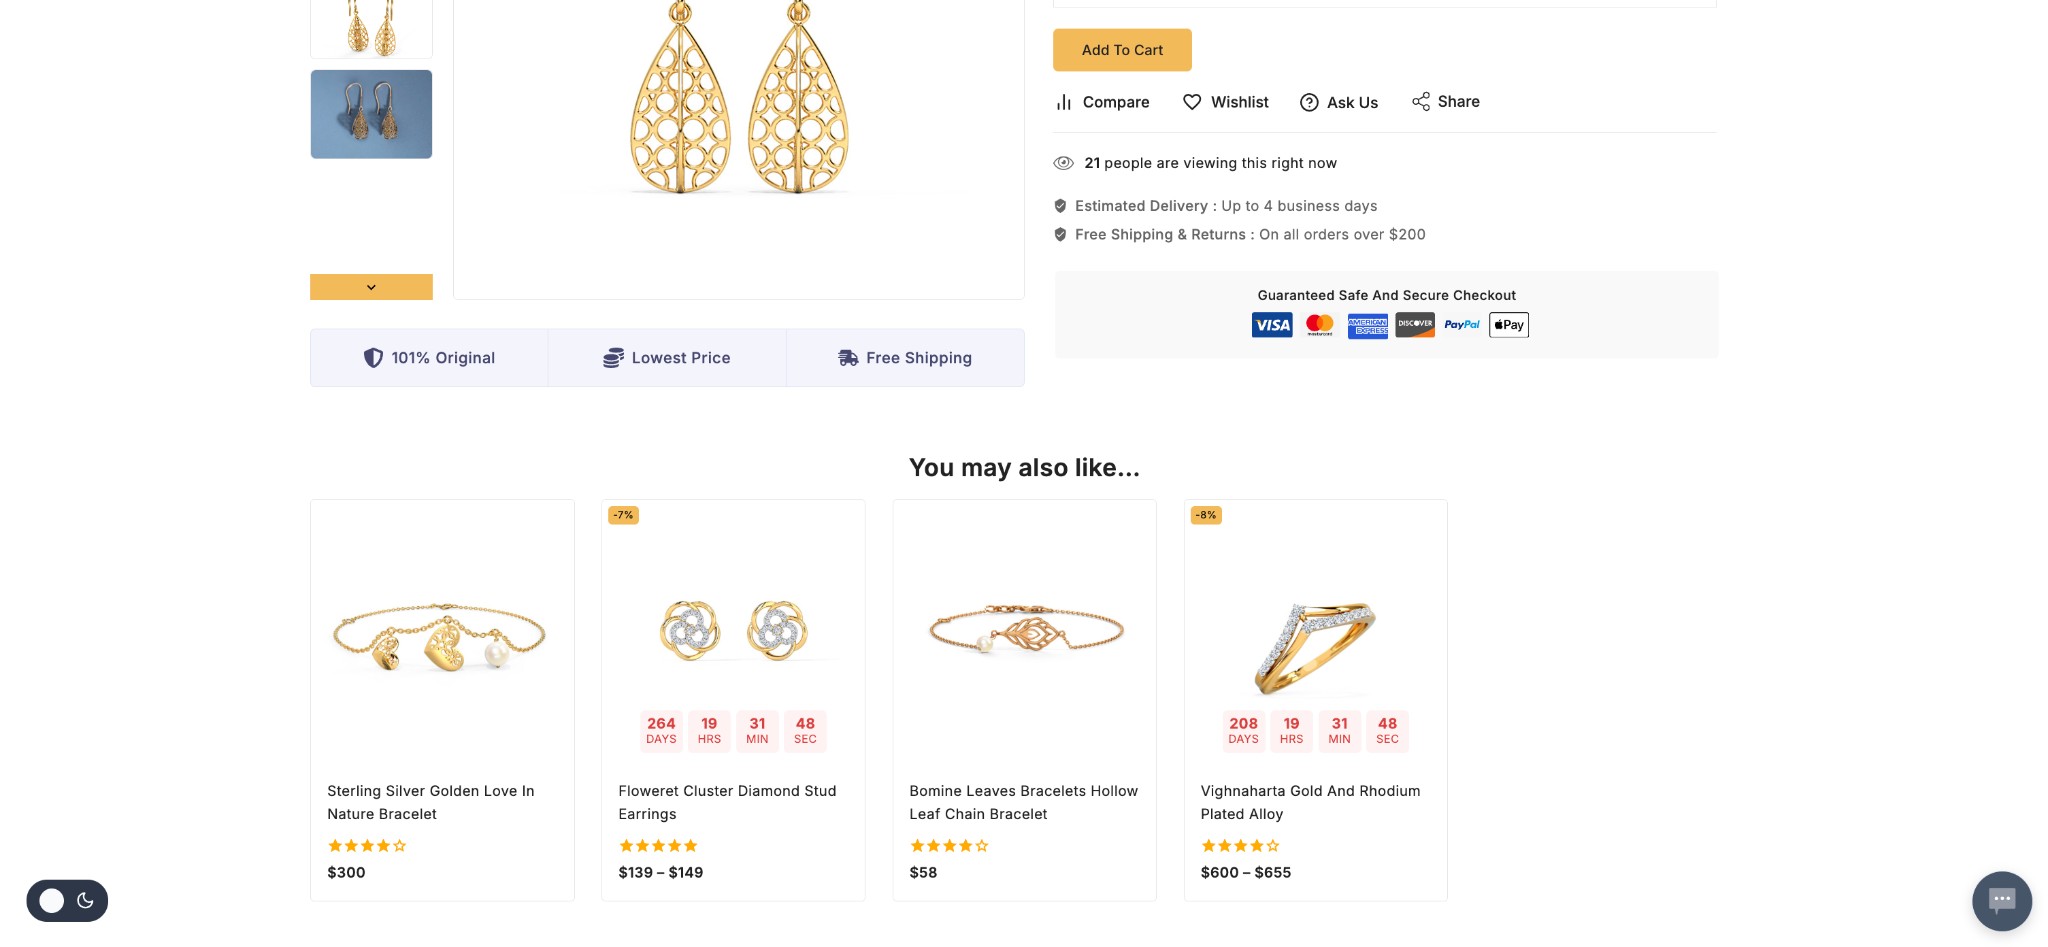
Task: Click the Free Shipping badge
Action: coord(905,358)
